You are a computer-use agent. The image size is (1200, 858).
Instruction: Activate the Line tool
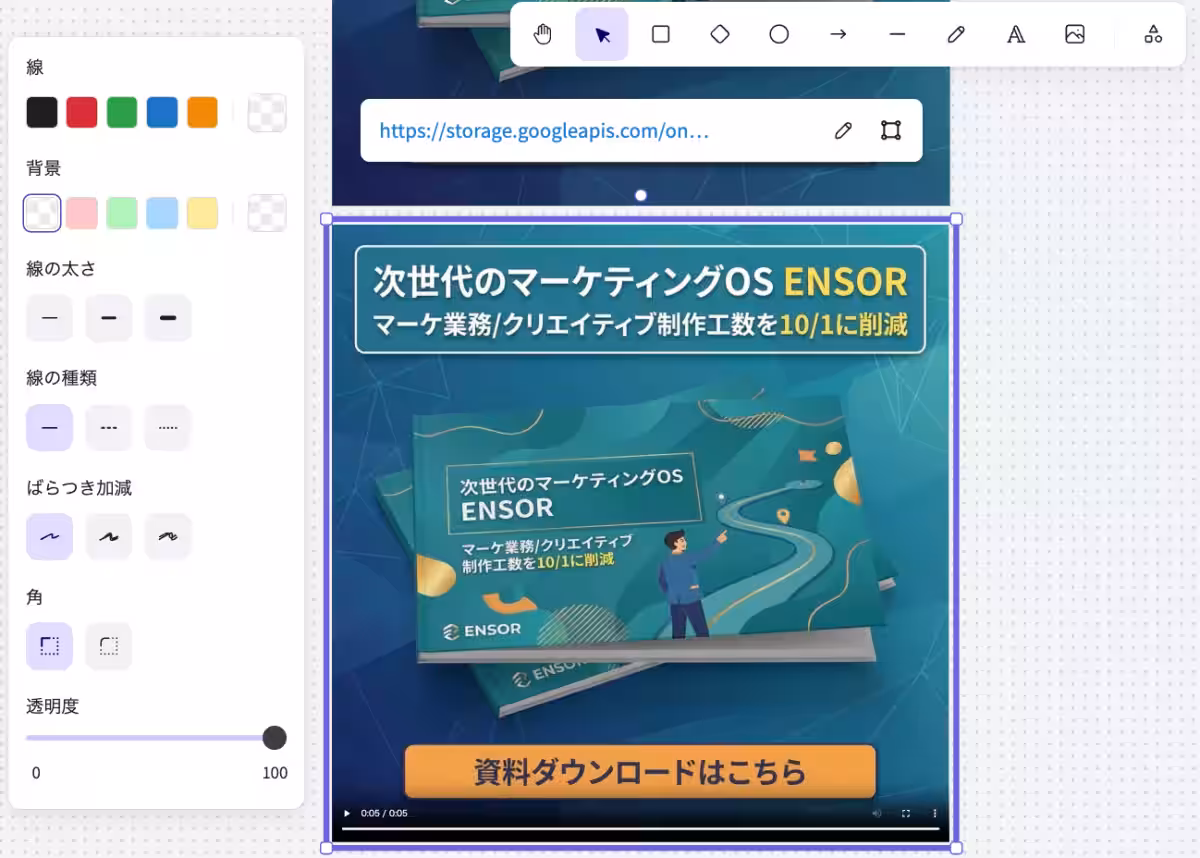pos(897,35)
